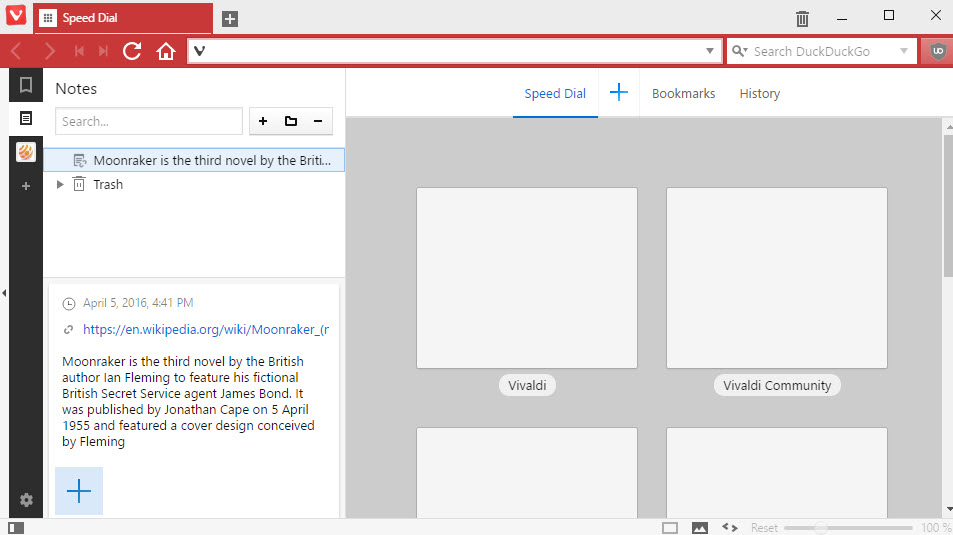Click the Search DuckDuckGo field
The height and width of the screenshot is (535, 953).
tap(821, 51)
